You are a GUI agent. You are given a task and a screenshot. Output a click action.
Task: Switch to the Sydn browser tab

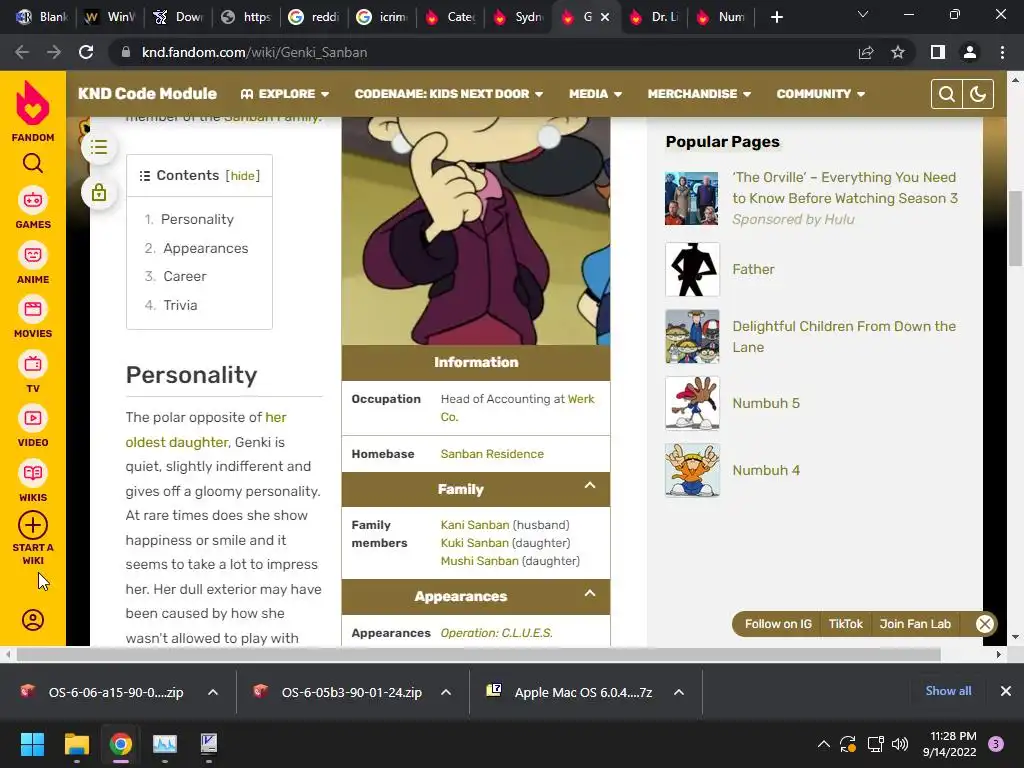click(x=519, y=17)
